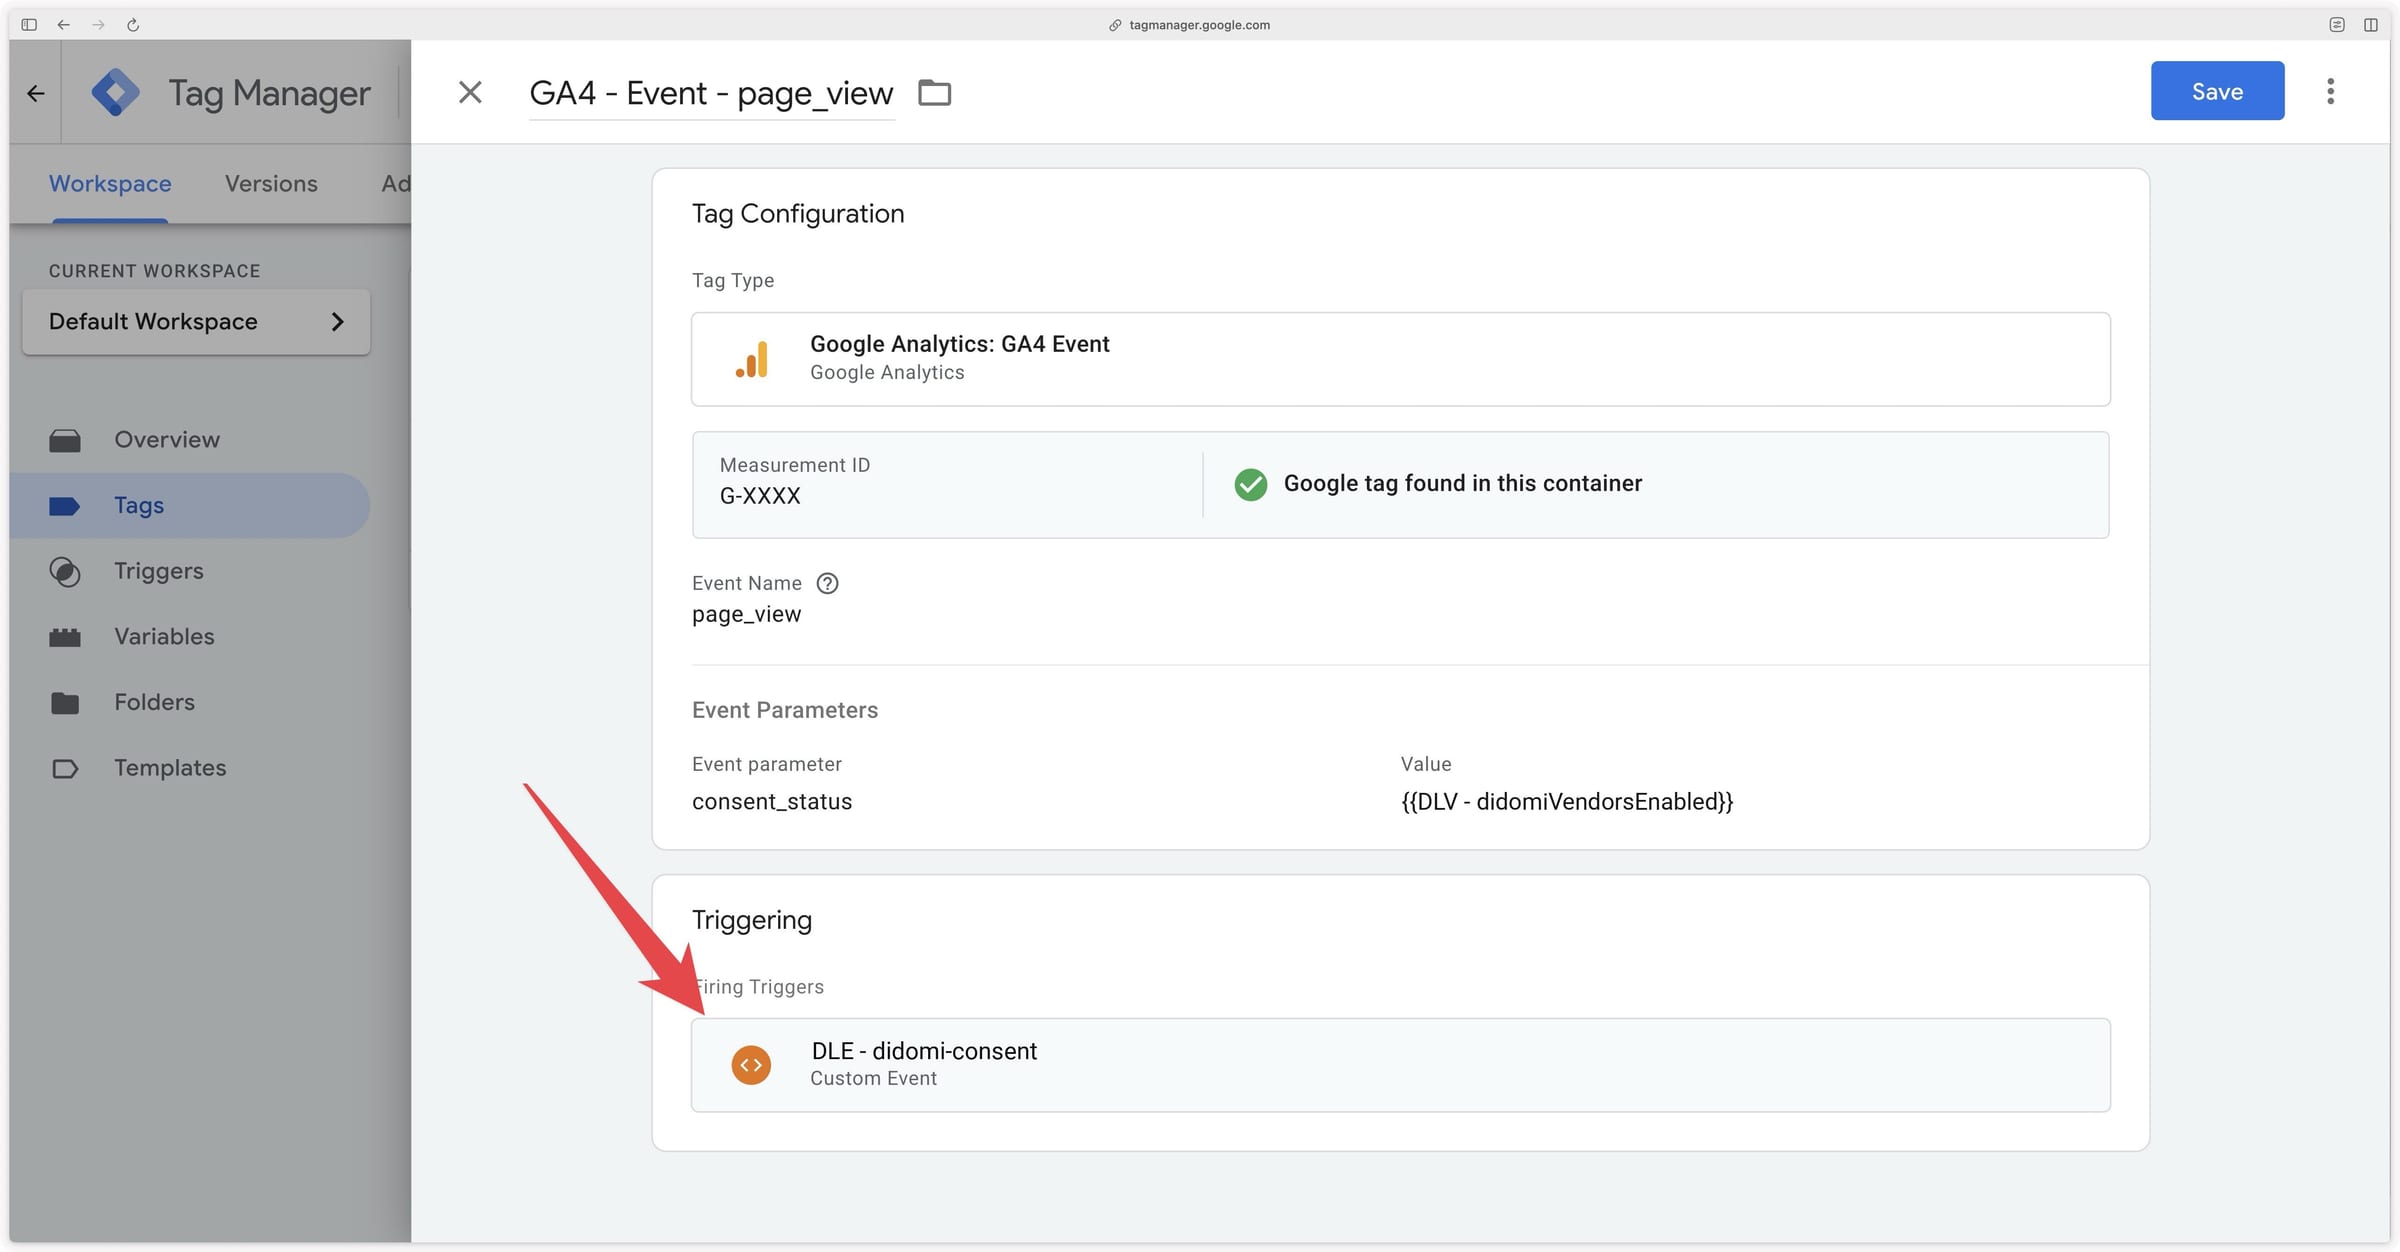This screenshot has width=2400, height=1252.
Task: Toggle the browser sidebar panel icon
Action: click(x=29, y=25)
